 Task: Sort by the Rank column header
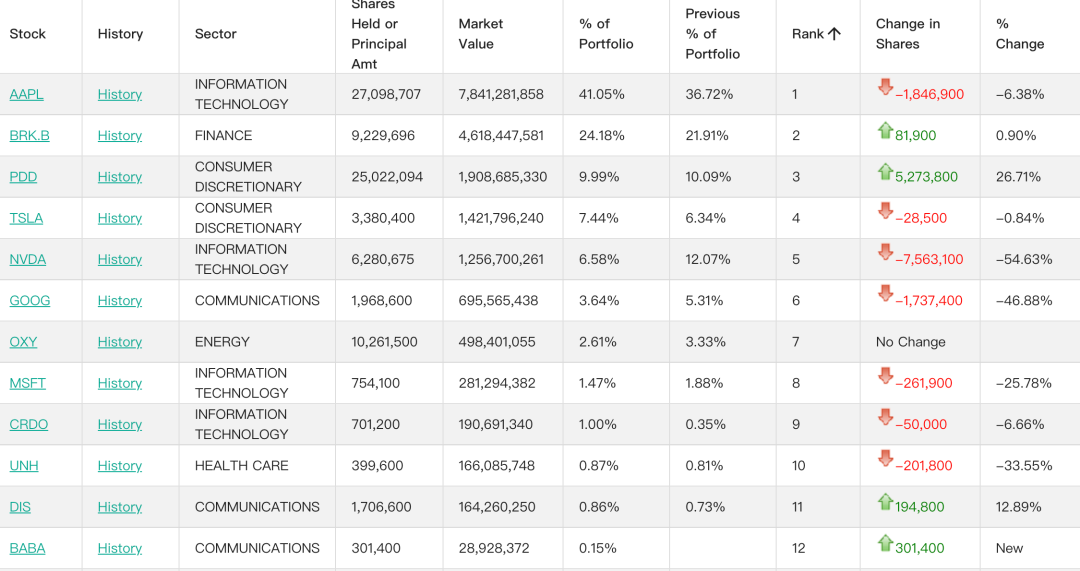point(808,34)
